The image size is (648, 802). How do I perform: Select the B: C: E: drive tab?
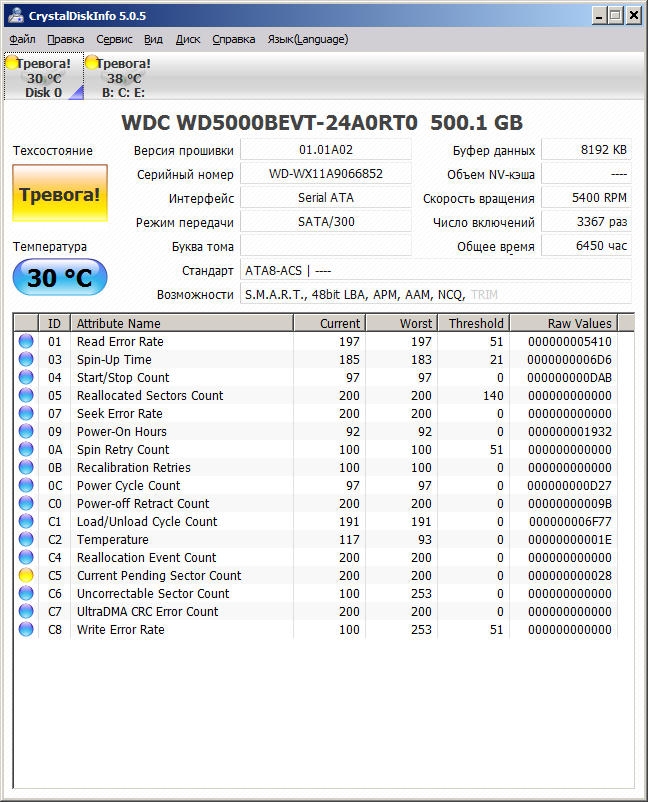tap(123, 77)
